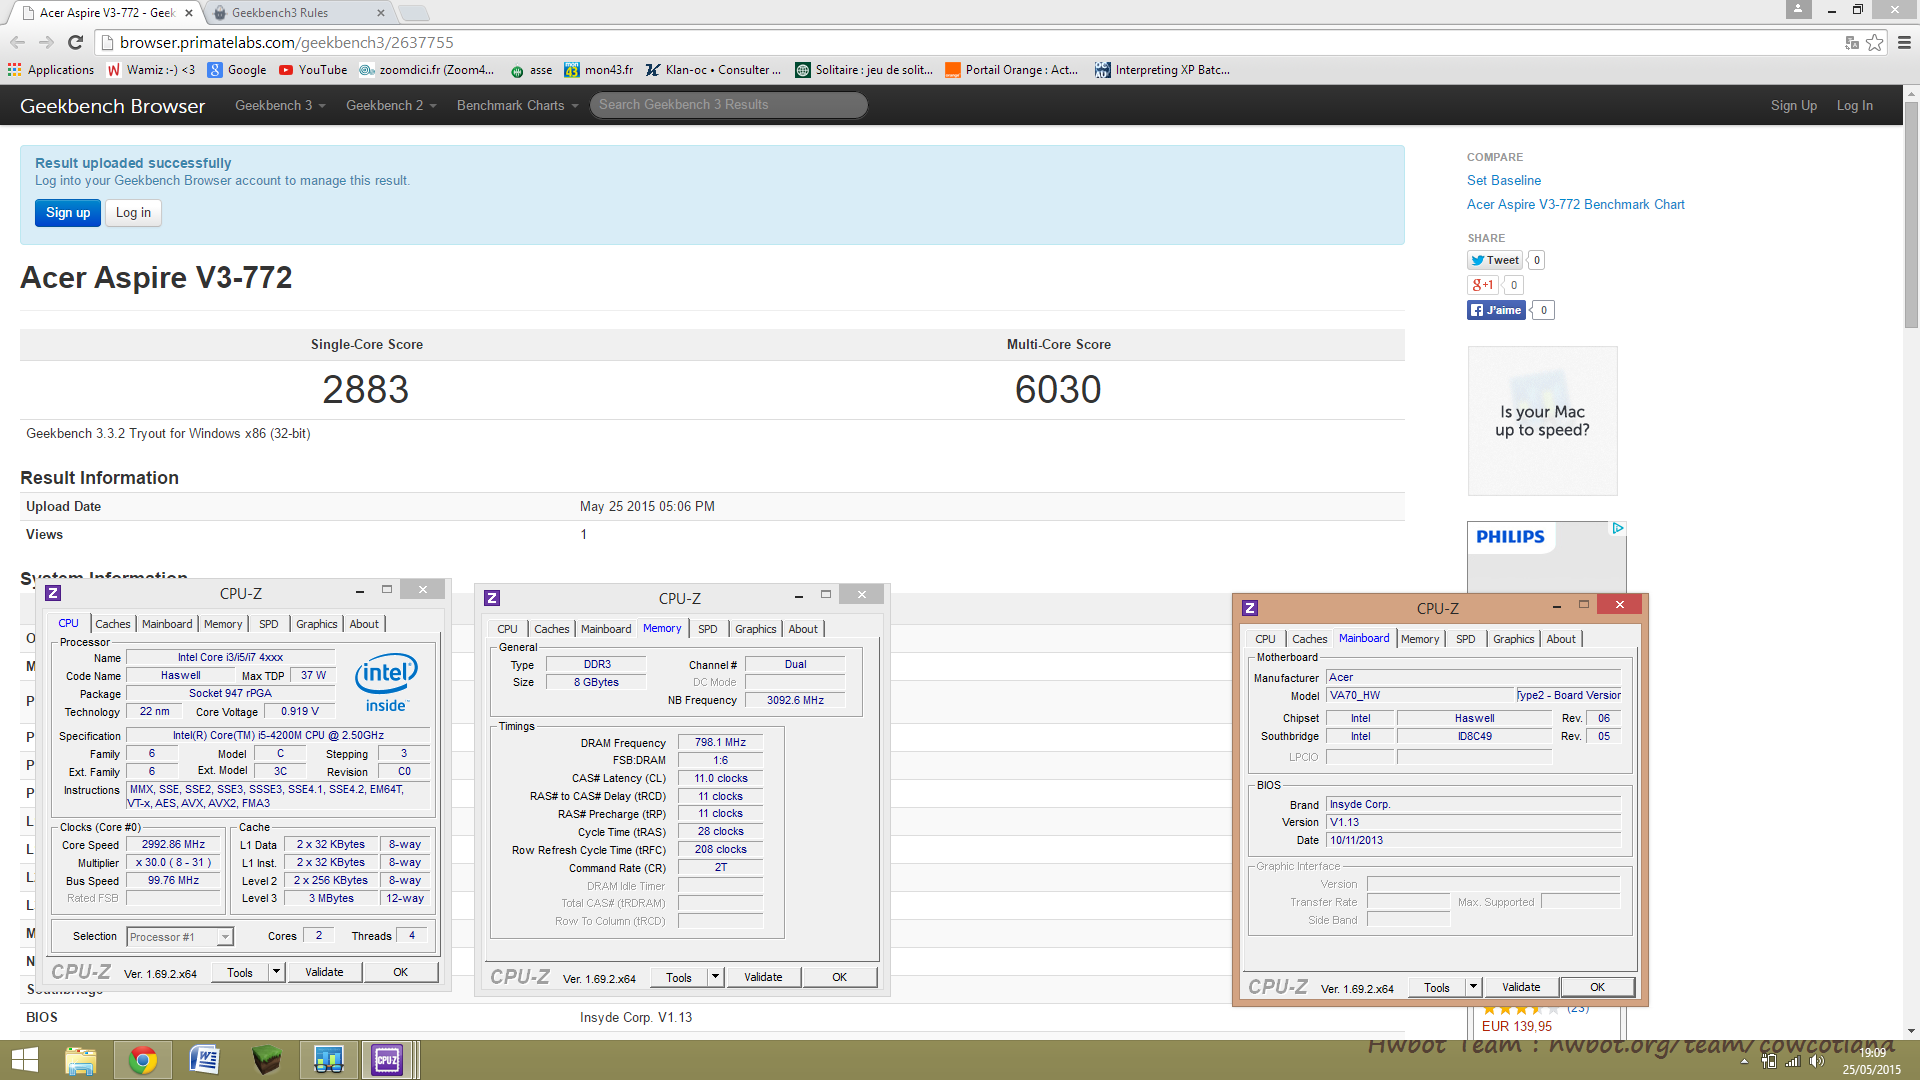Image resolution: width=1920 pixels, height=1080 pixels.
Task: Click OK in right CPU-Z window
Action: 1598,987
